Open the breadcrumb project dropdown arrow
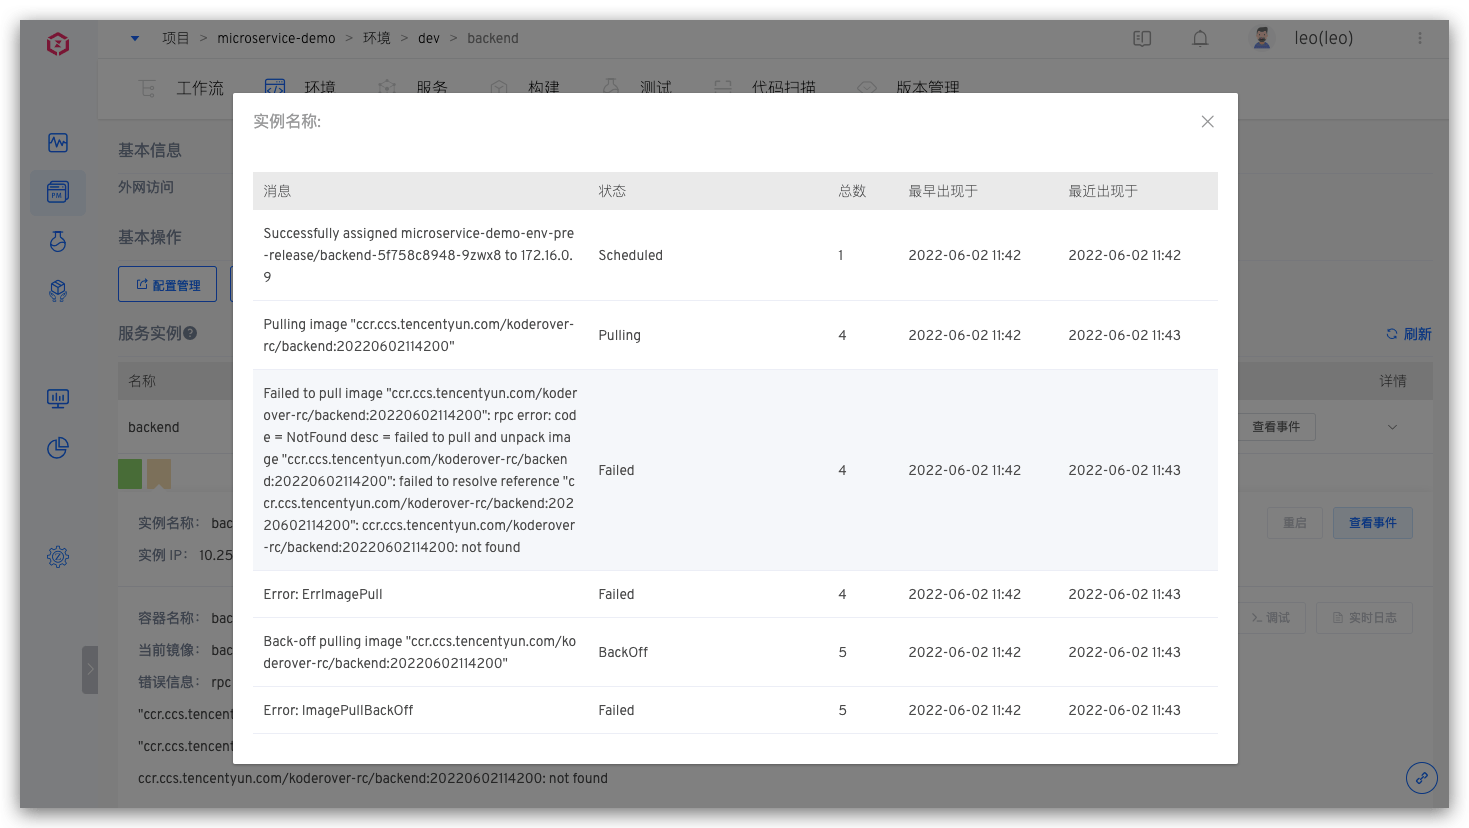This screenshot has height=828, width=1469. tap(135, 38)
